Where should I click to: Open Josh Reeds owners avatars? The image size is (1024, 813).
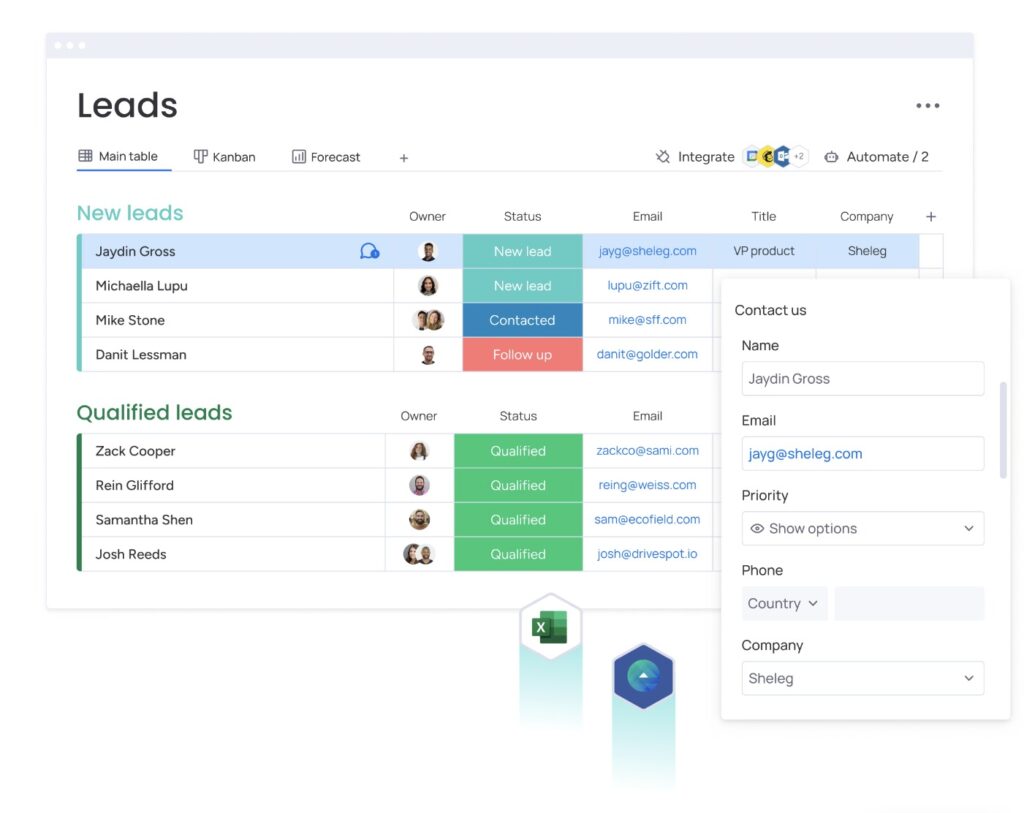(x=419, y=554)
